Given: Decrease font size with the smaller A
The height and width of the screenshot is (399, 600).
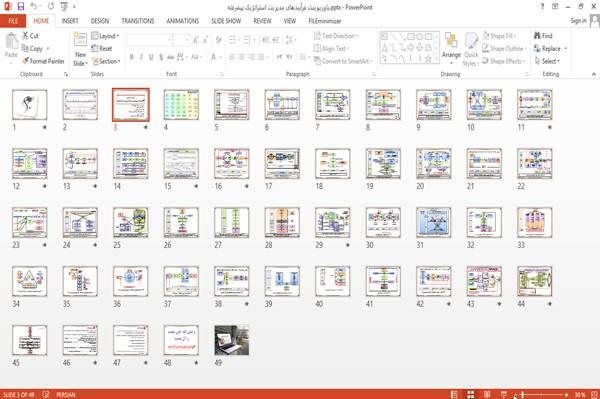Looking at the screenshot, I should click(206, 40).
